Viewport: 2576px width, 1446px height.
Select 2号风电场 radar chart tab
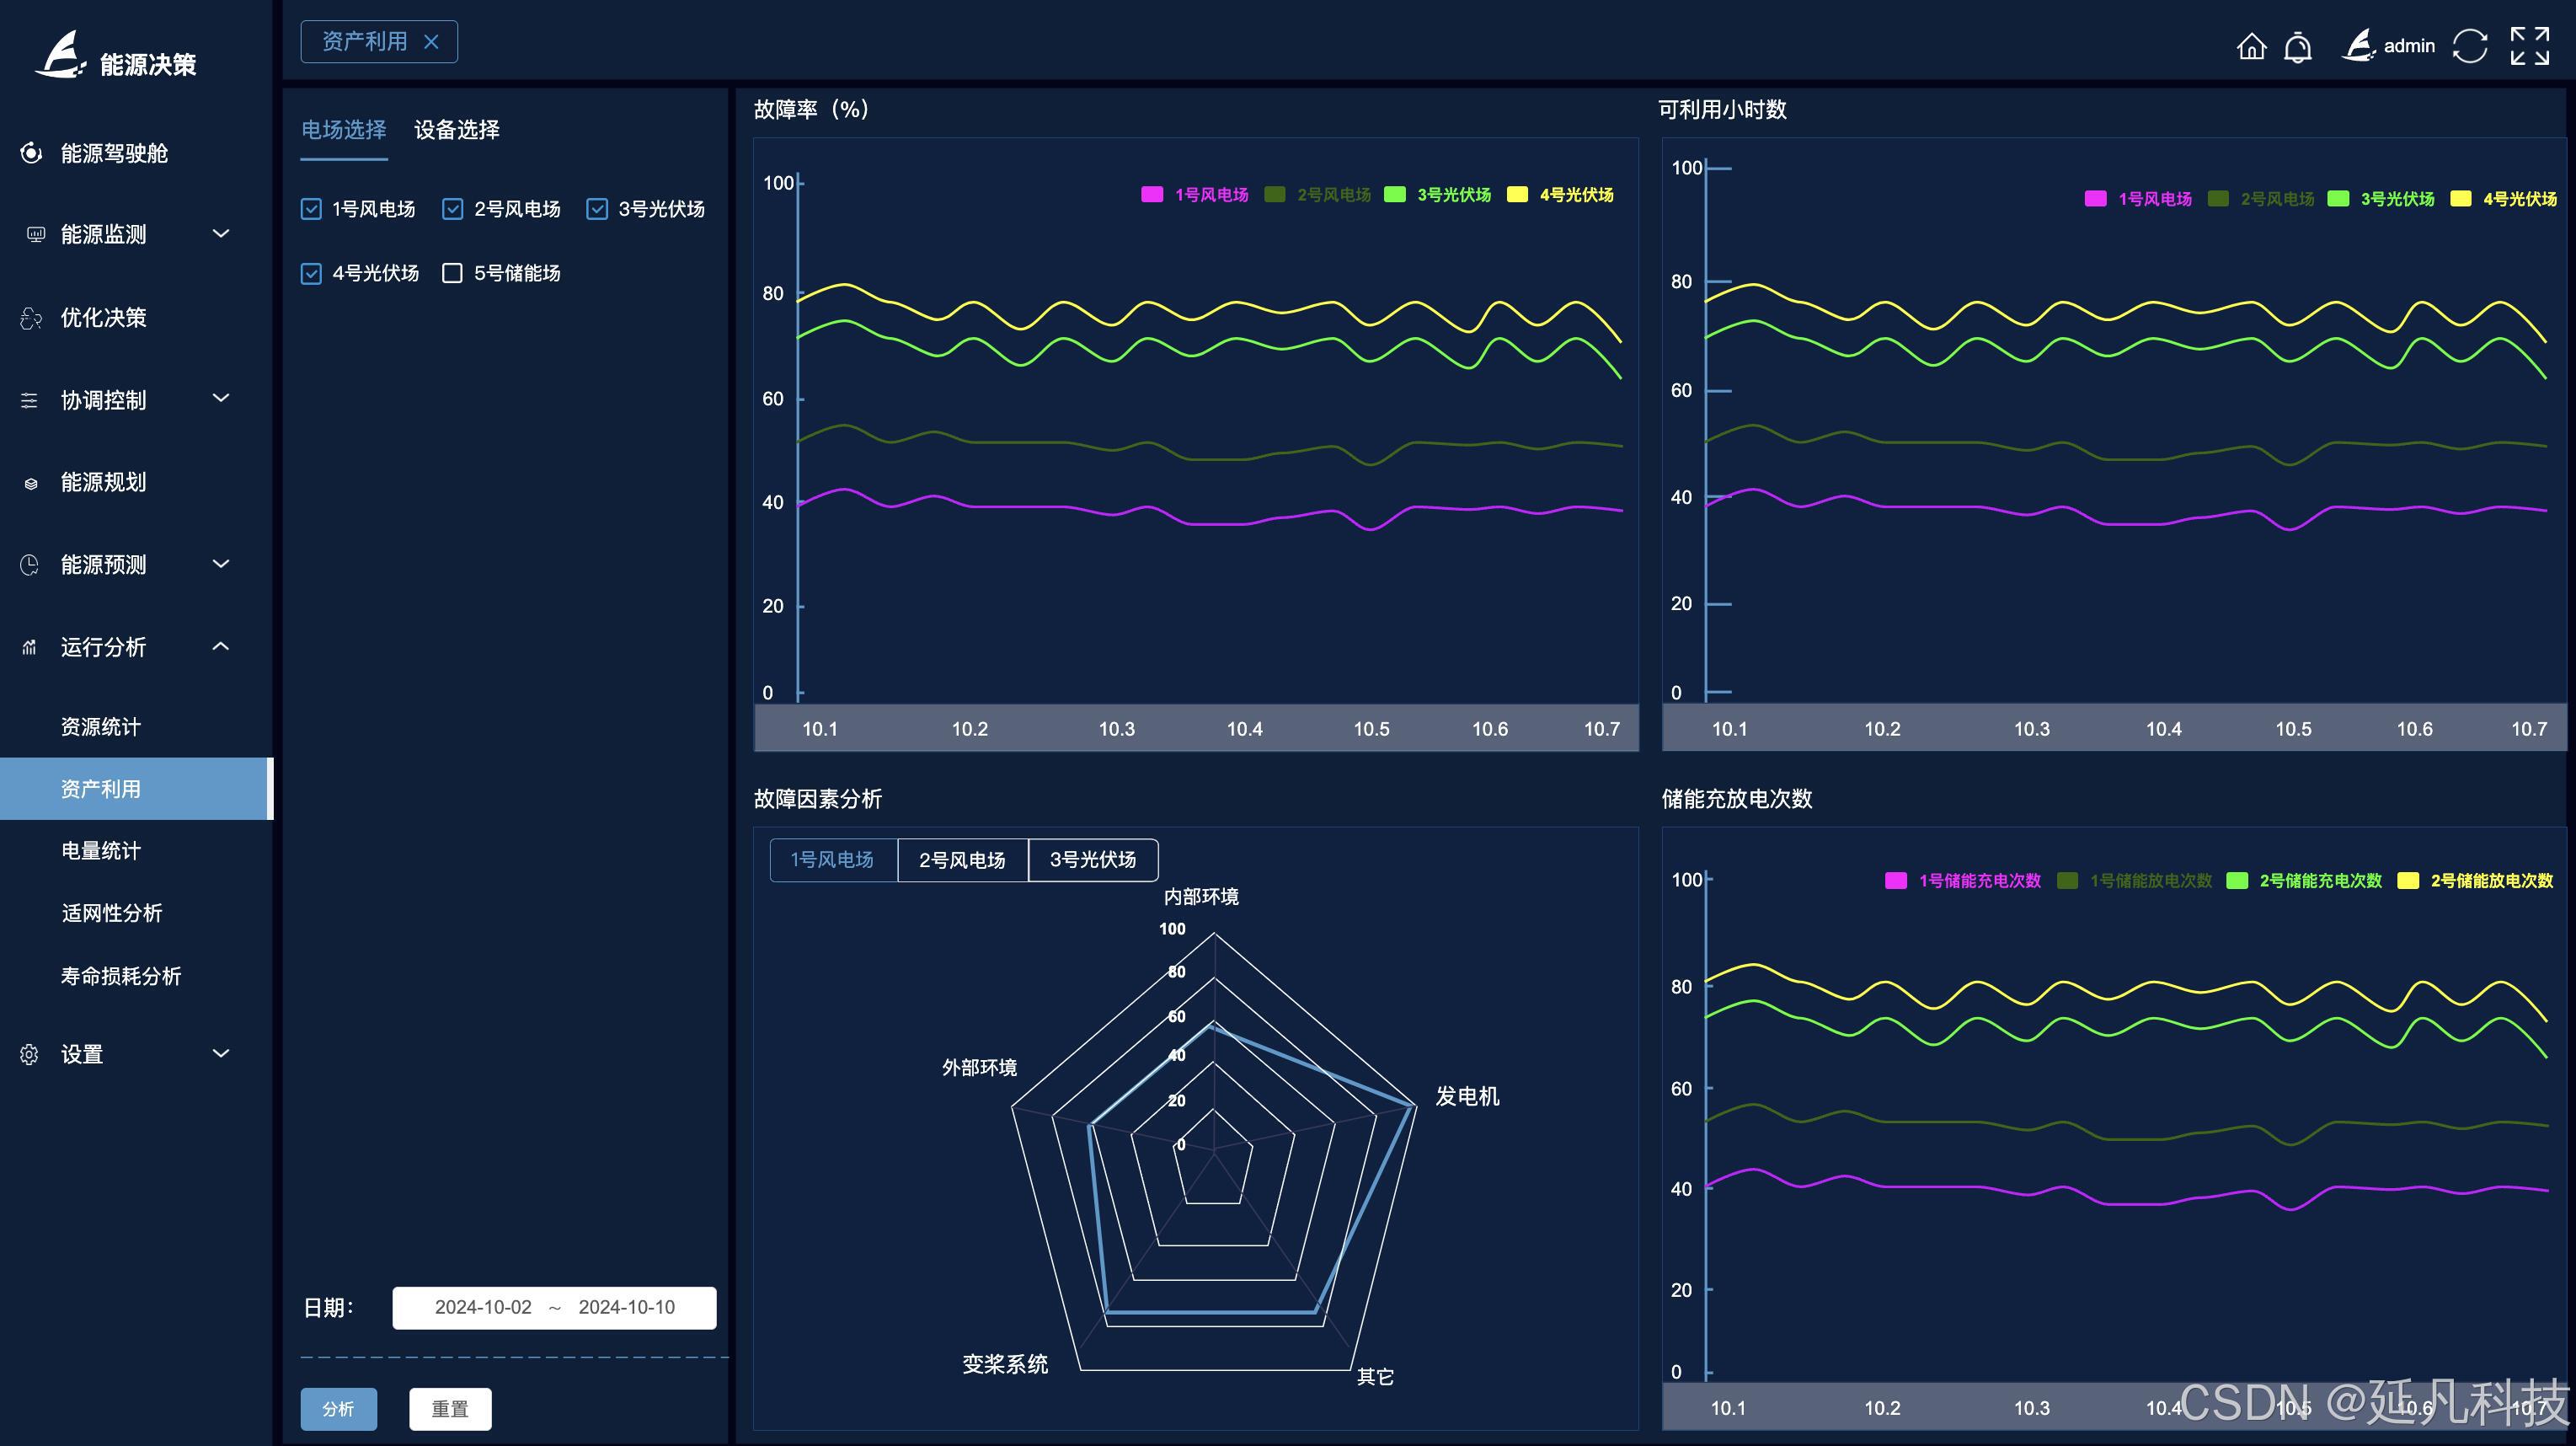click(x=962, y=860)
